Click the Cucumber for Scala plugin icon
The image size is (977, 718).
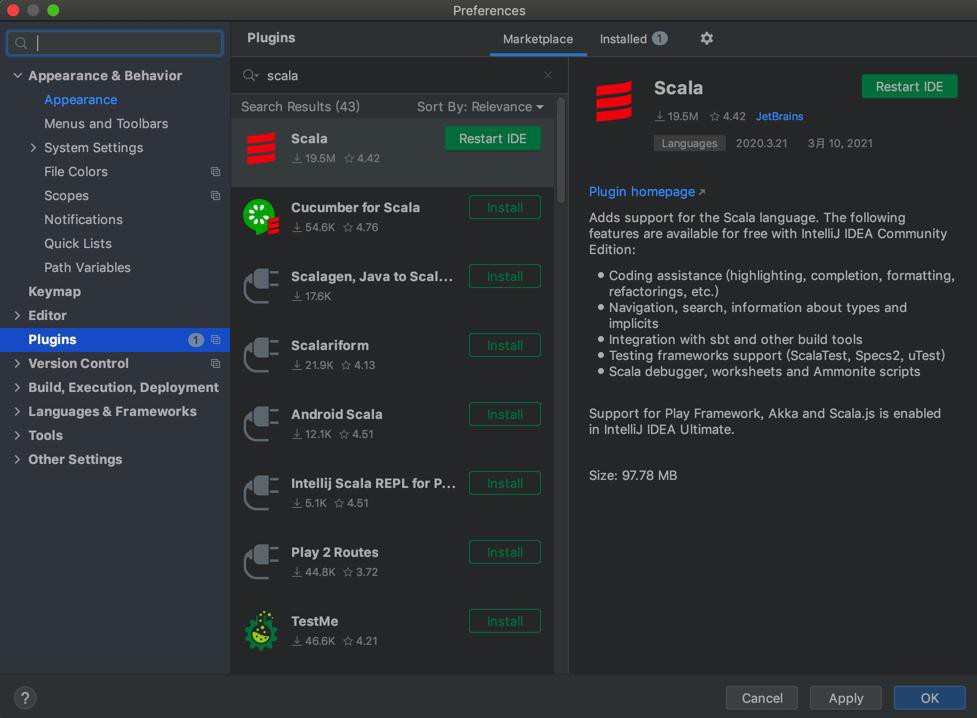261,217
